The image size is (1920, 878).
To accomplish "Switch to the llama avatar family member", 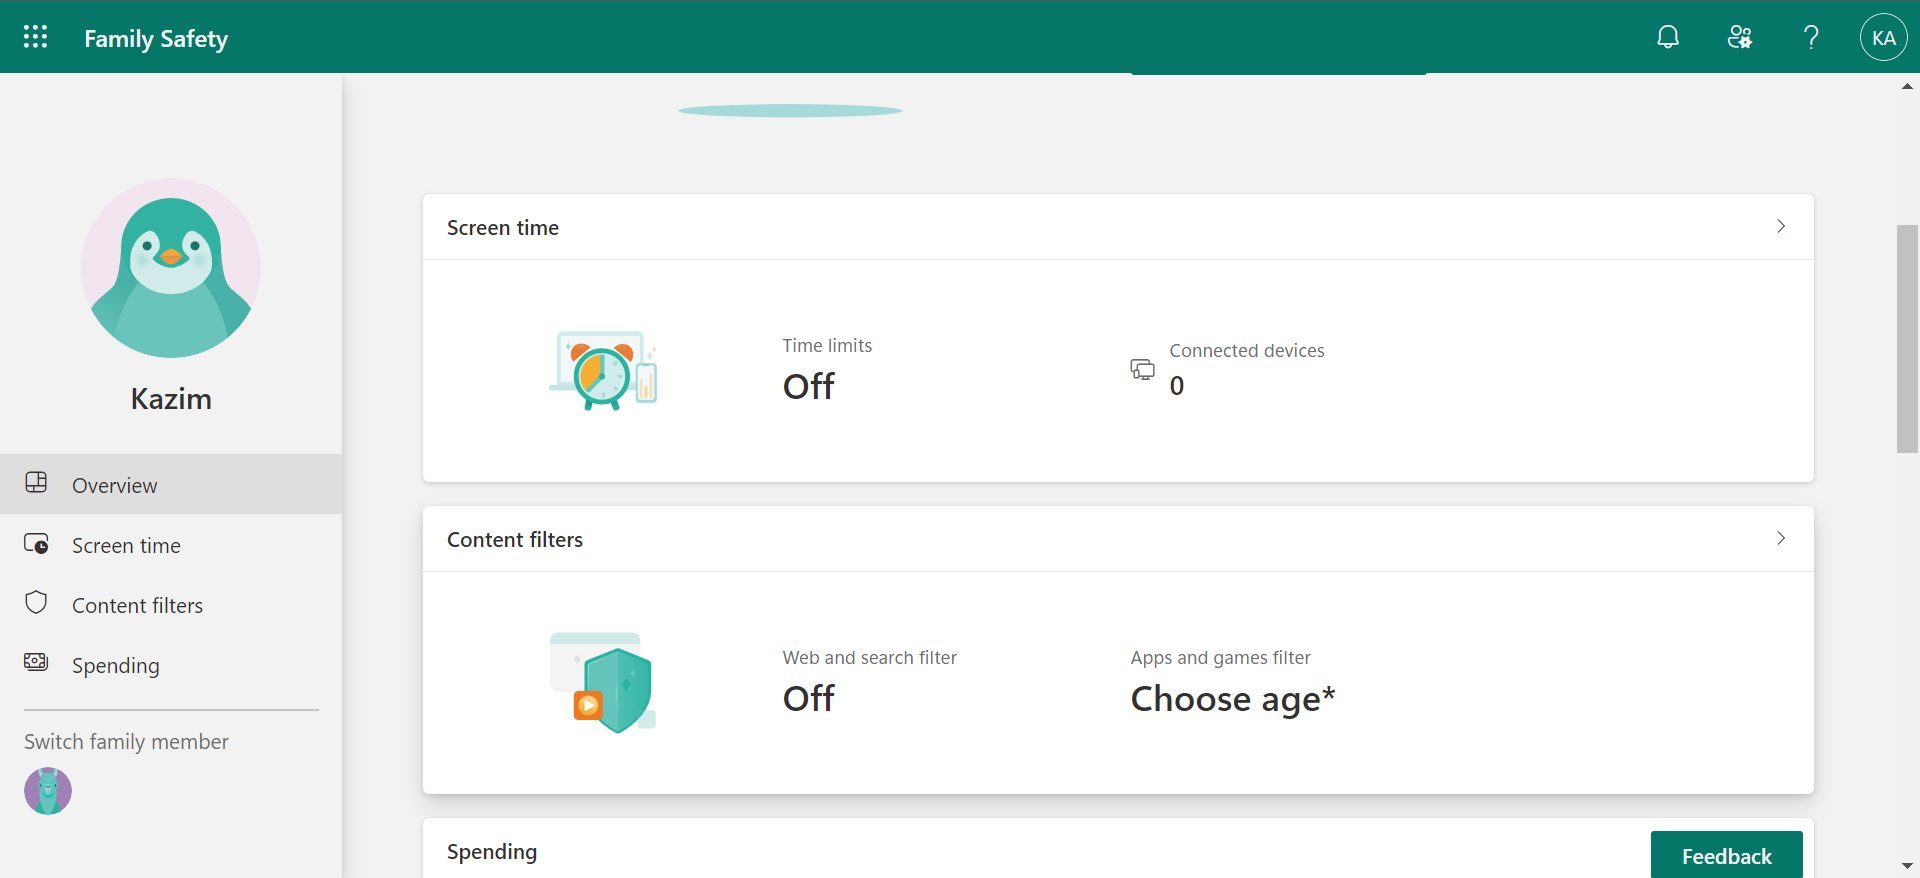I will point(48,791).
